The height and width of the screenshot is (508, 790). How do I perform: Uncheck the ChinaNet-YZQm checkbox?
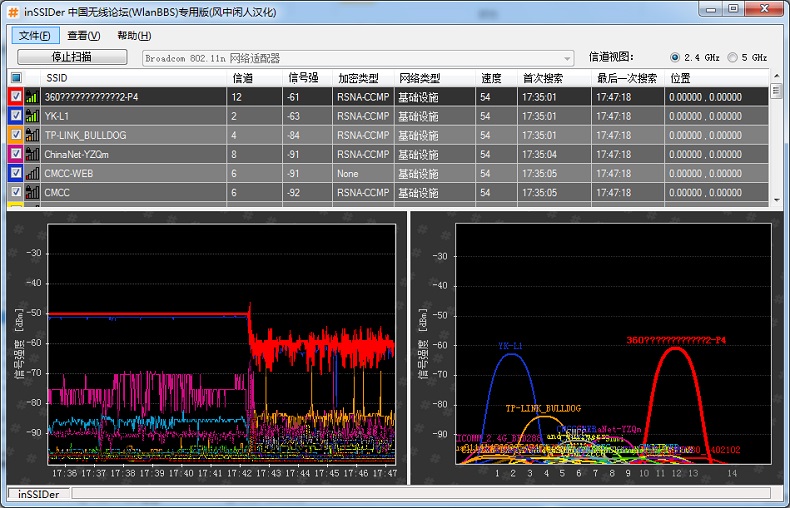(15, 154)
